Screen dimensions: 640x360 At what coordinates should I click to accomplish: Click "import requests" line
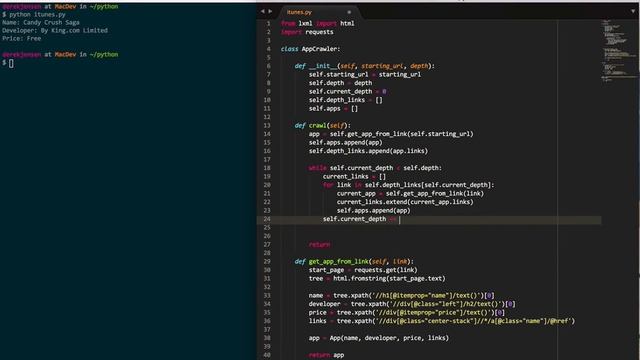307,32
